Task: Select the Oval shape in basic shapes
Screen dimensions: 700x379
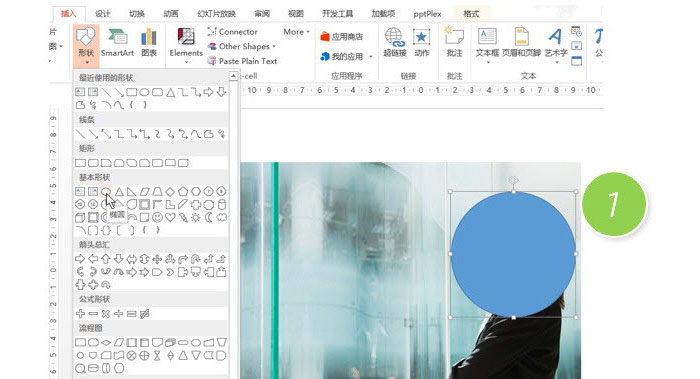Action: click(x=106, y=192)
